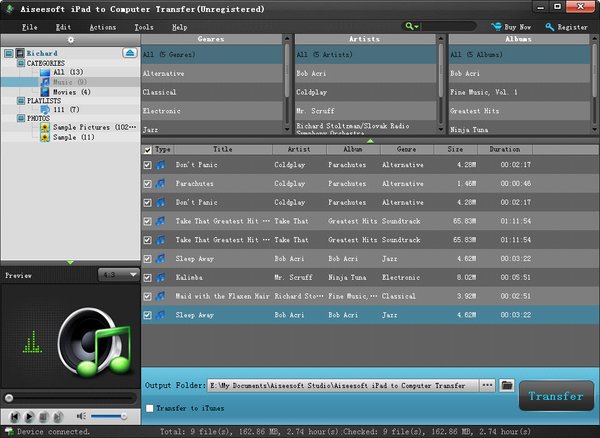Viewport: 600px width, 438px height.
Task: Open output folder with the folder icon
Action: tap(507, 384)
